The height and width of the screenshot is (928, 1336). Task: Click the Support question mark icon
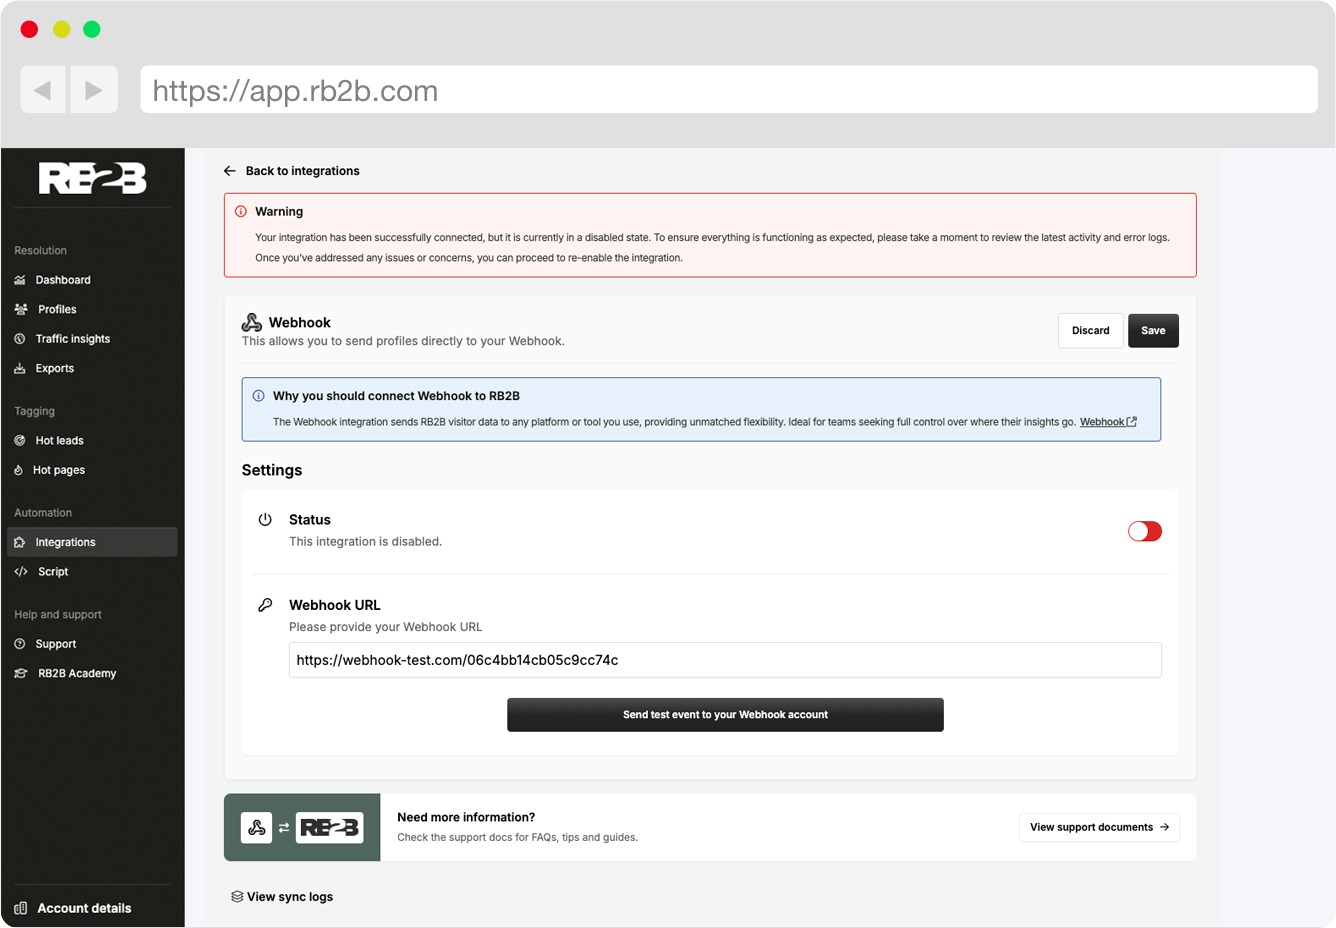pos(20,644)
